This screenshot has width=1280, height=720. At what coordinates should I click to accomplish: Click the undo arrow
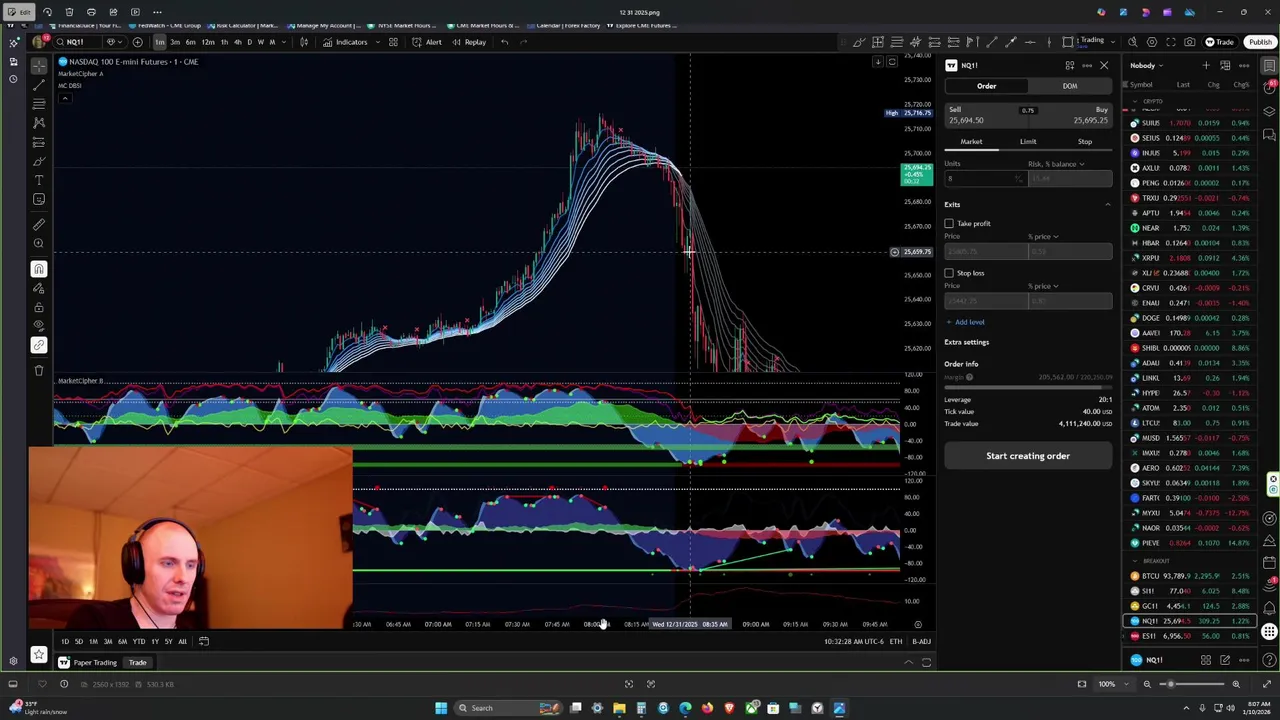tap(505, 42)
